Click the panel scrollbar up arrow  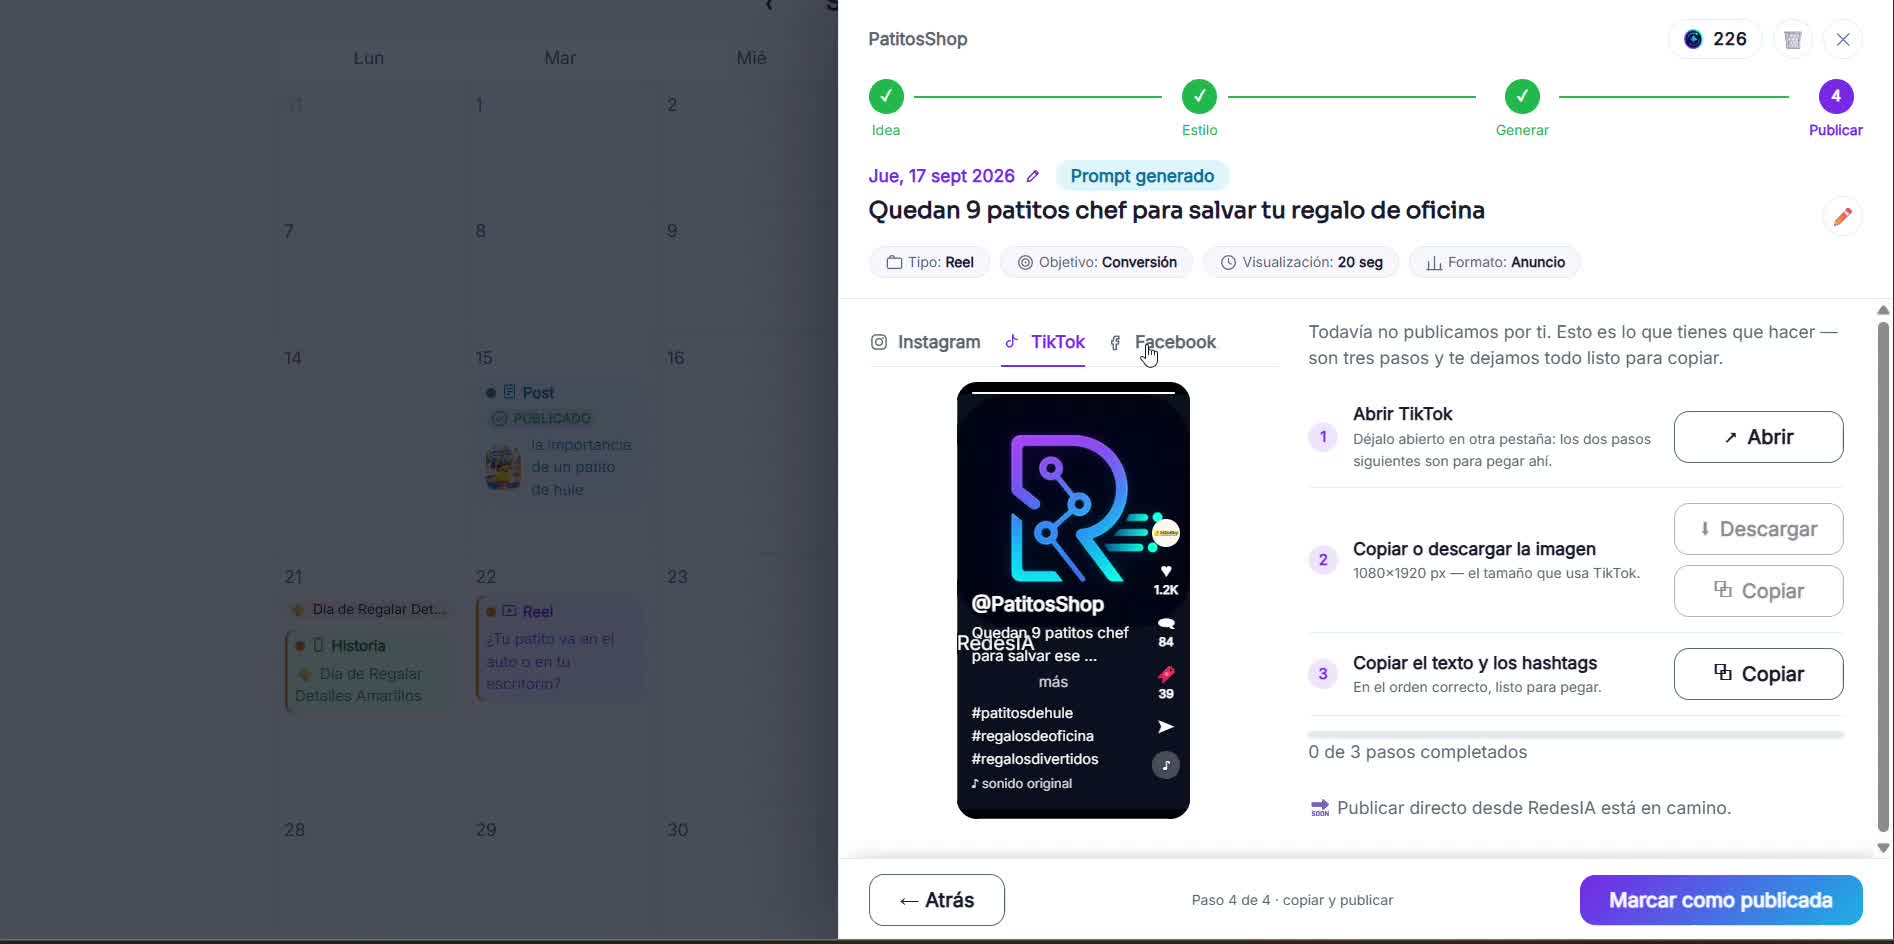click(x=1883, y=310)
